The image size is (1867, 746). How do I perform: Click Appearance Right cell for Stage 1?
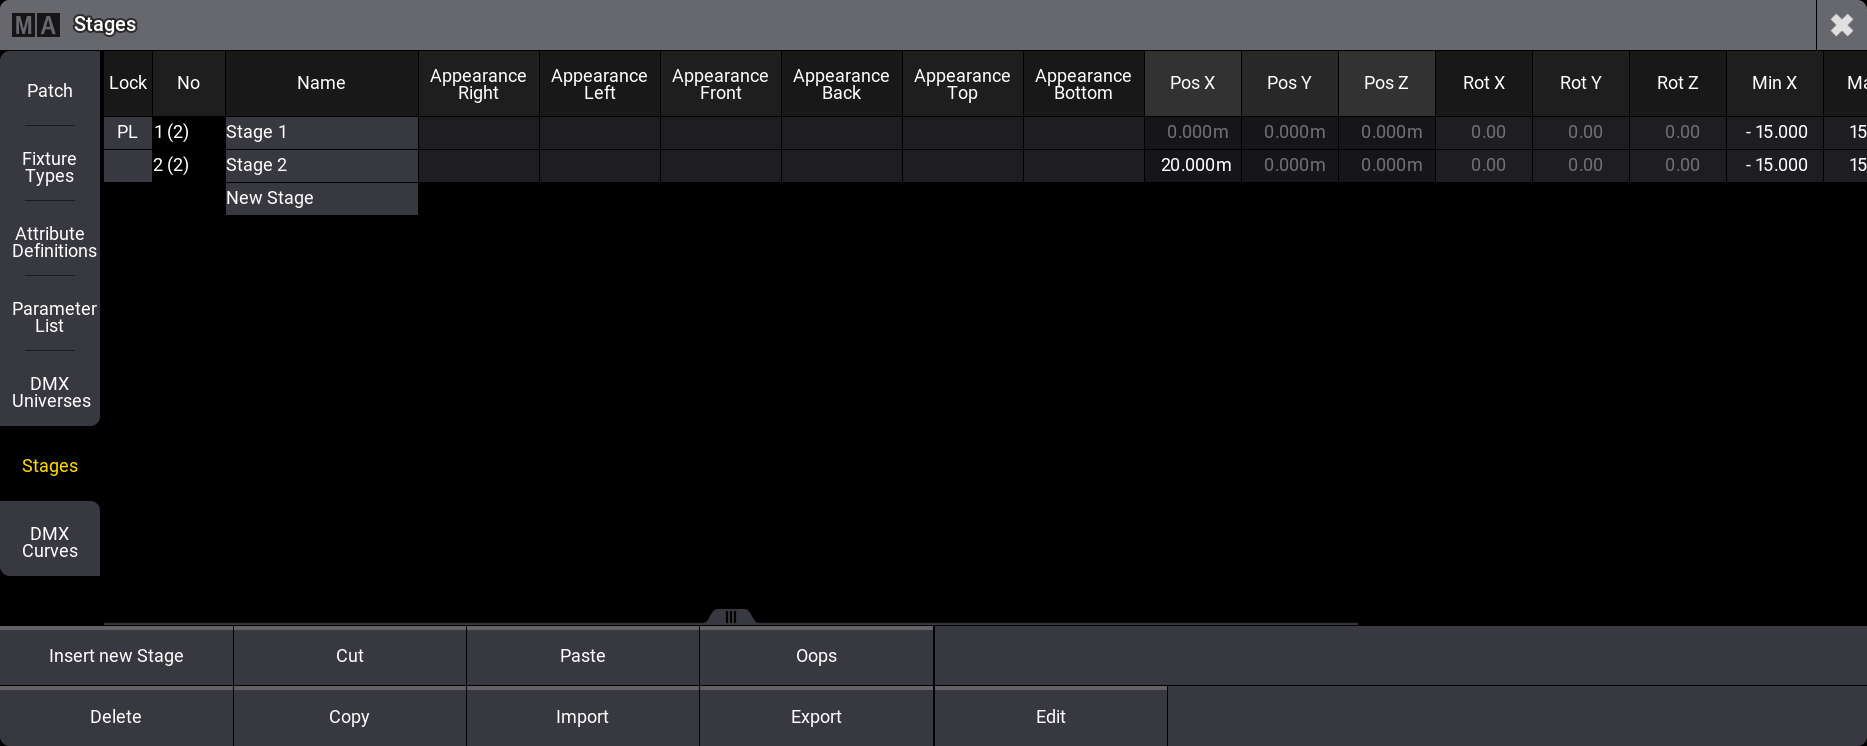[478, 132]
